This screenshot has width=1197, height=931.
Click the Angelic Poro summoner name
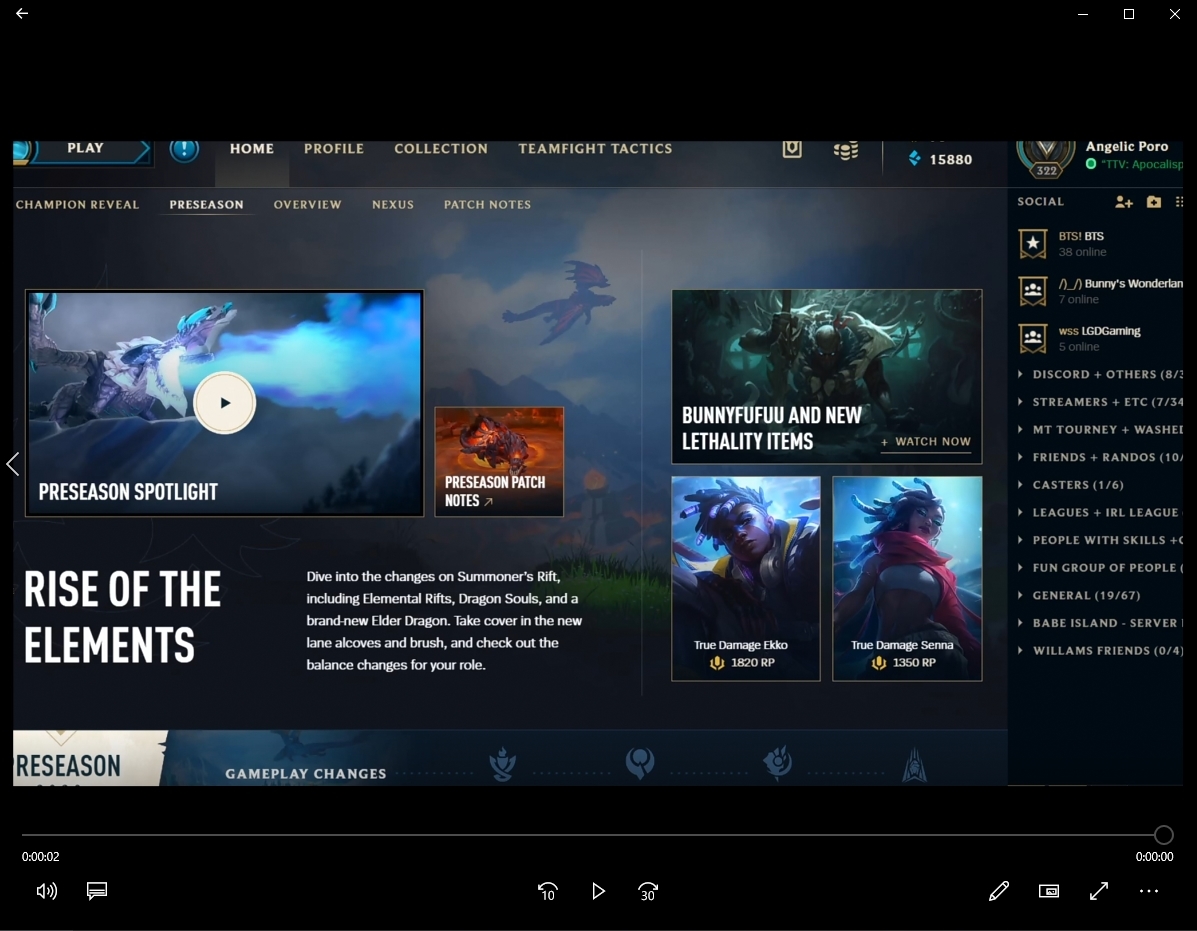(x=1127, y=147)
